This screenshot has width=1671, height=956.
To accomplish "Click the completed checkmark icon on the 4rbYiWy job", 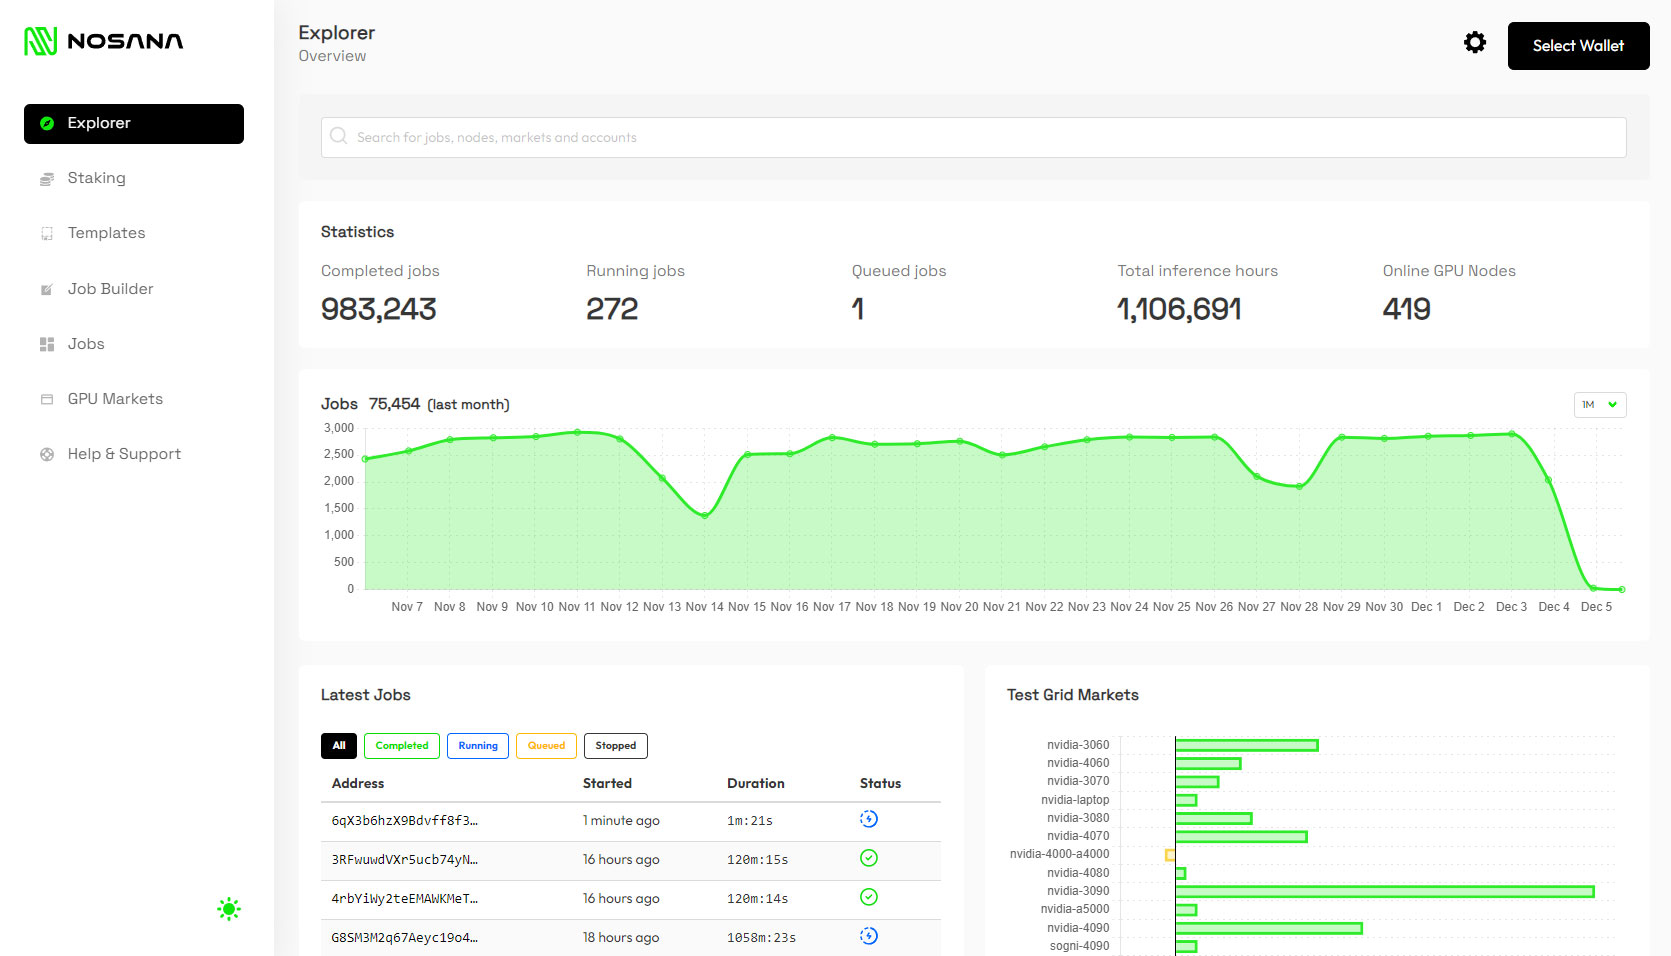I will [868, 897].
